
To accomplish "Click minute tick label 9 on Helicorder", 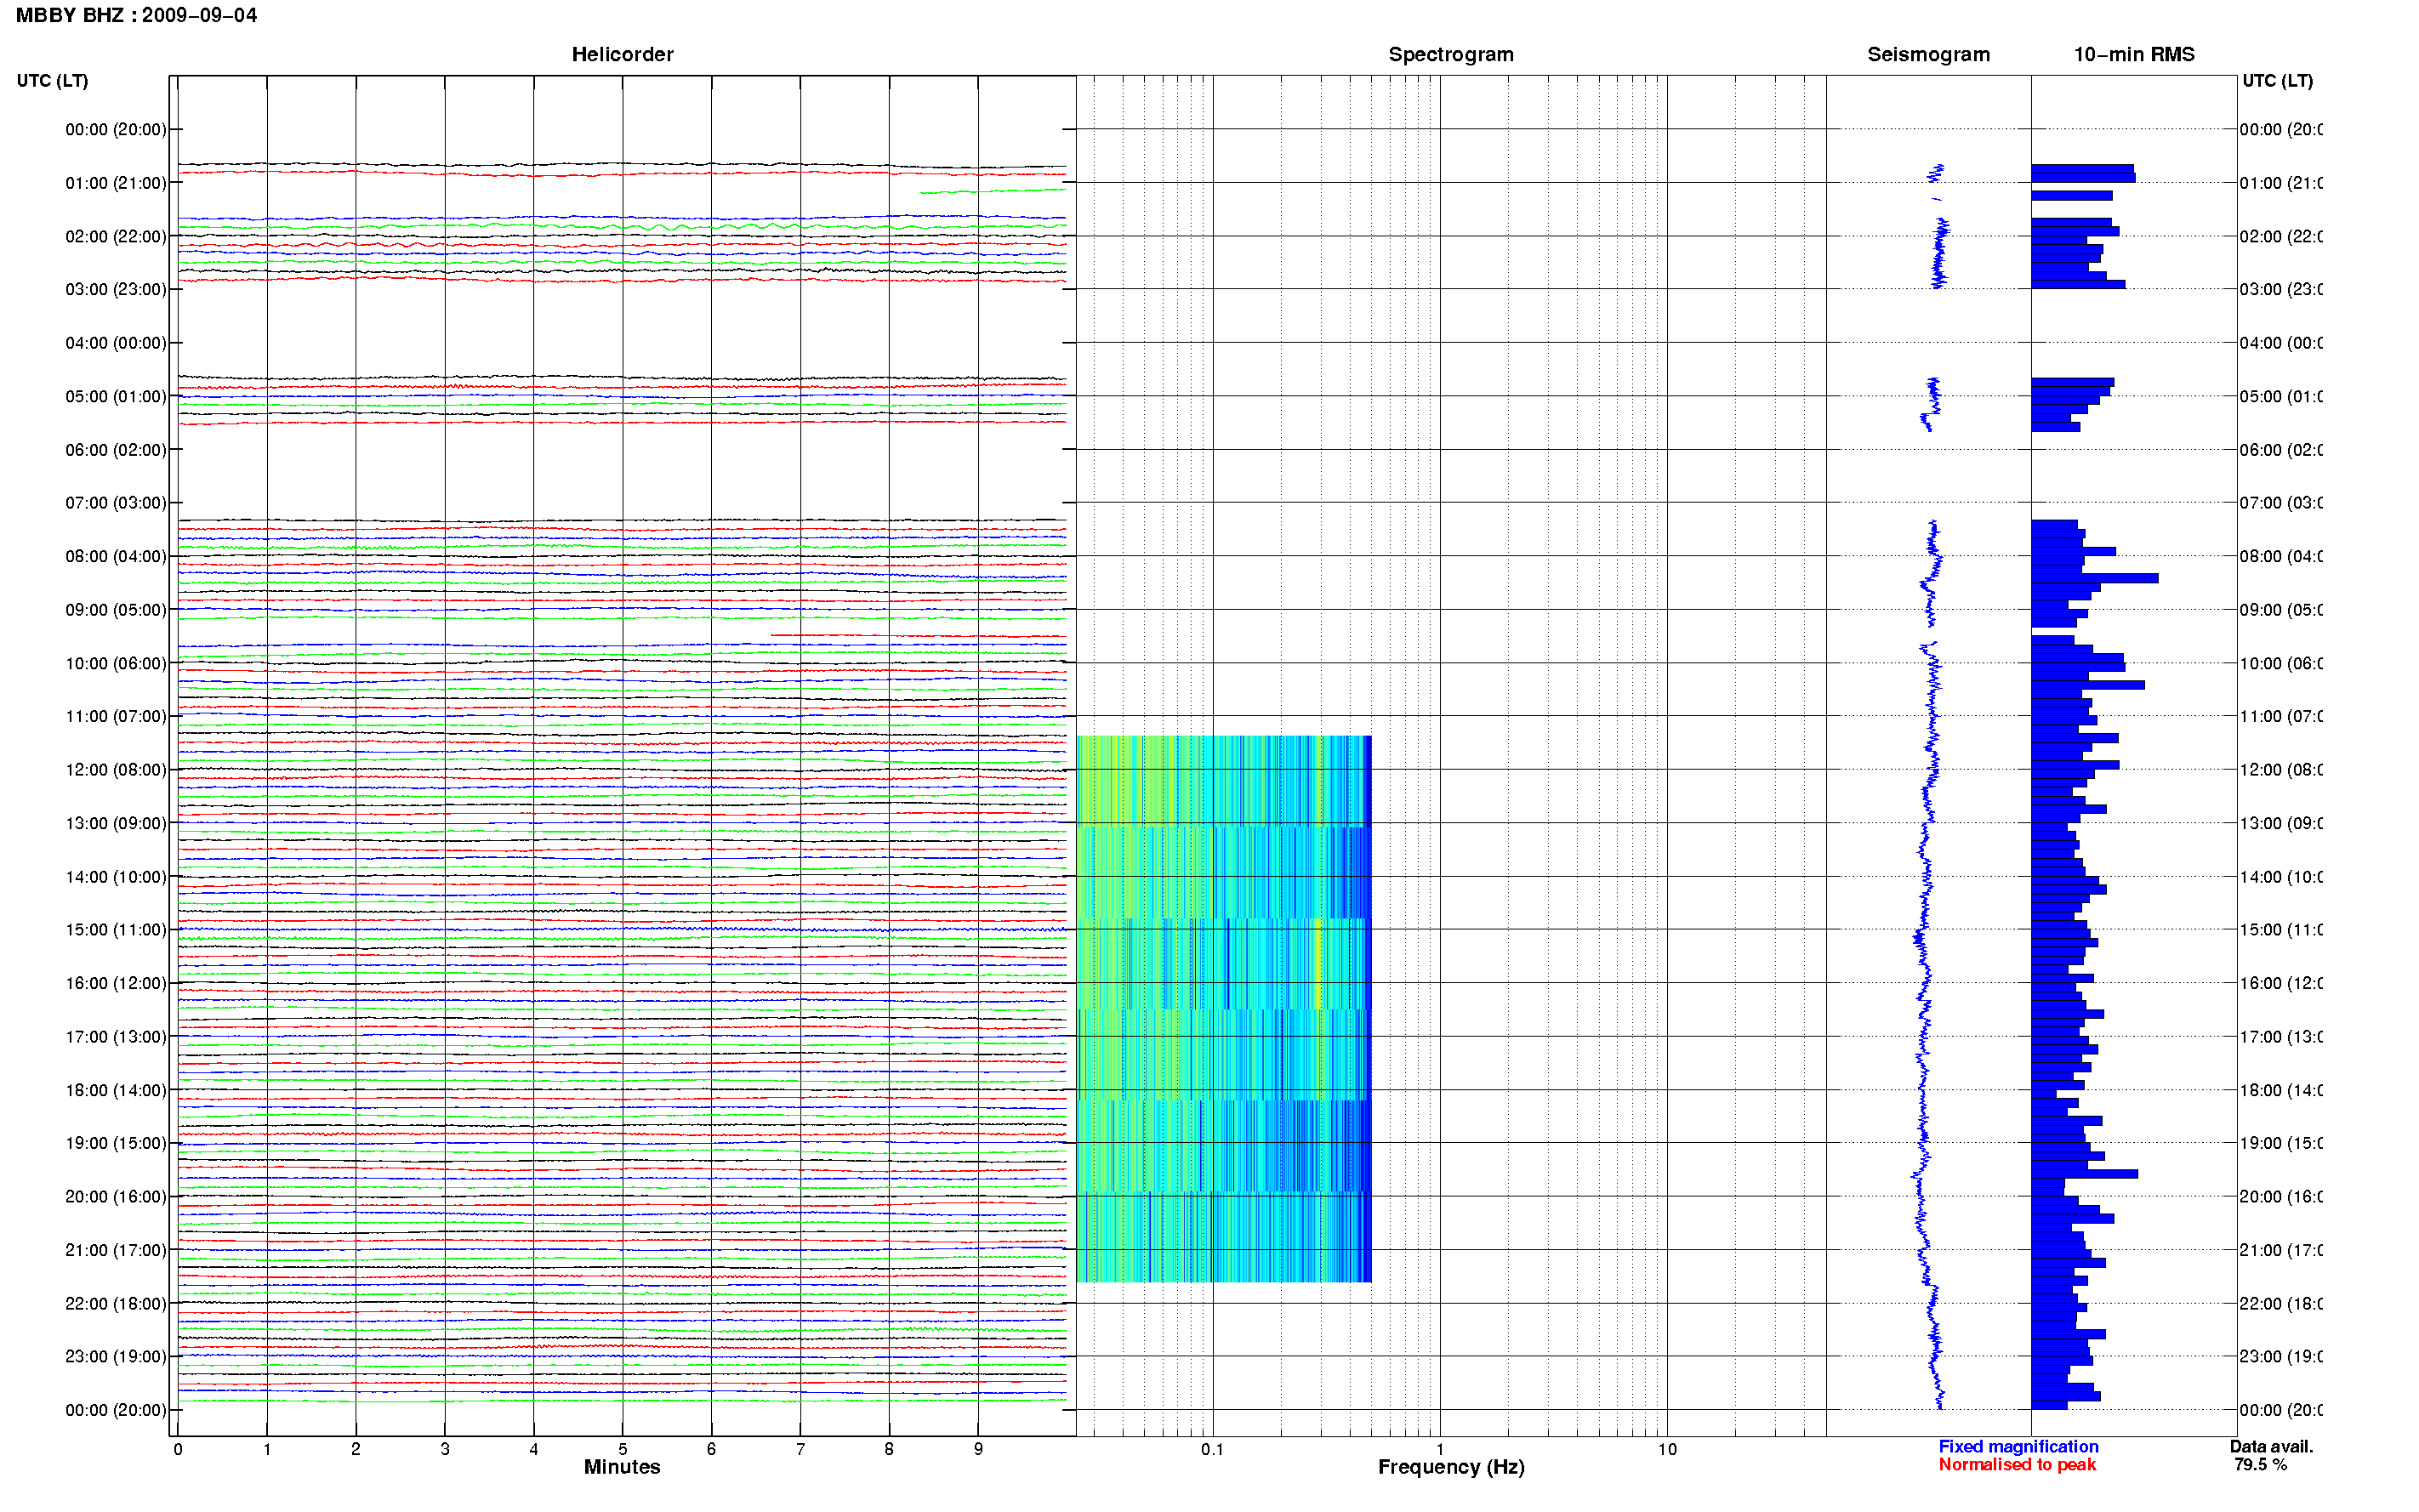I will [978, 1449].
